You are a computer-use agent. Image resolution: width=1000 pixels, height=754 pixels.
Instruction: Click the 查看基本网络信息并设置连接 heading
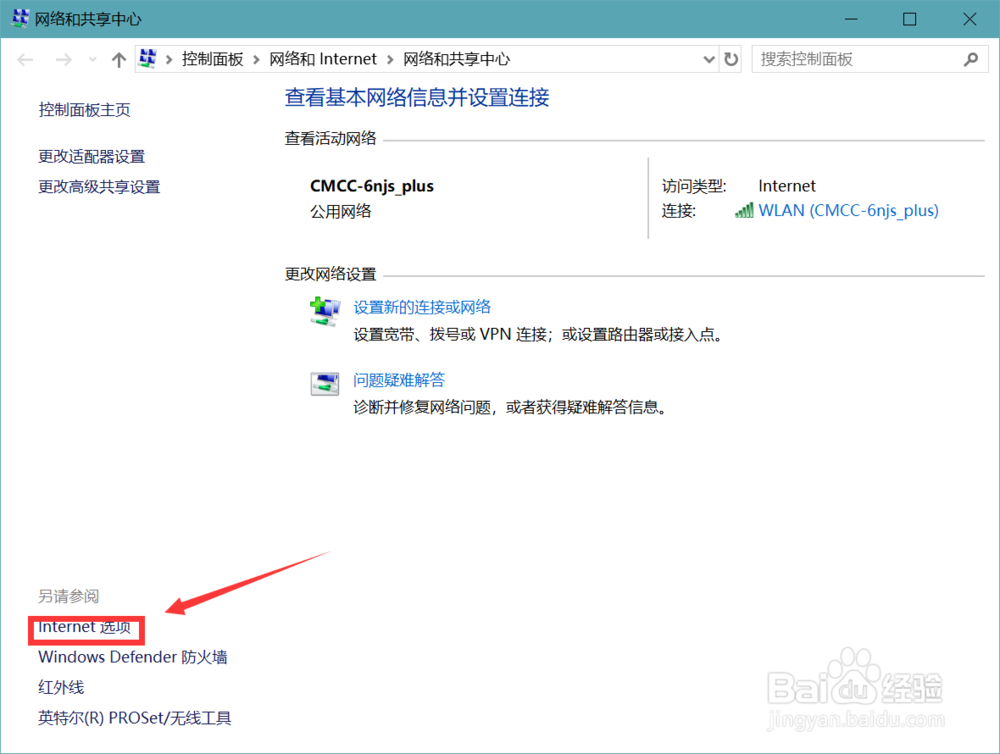tap(417, 98)
